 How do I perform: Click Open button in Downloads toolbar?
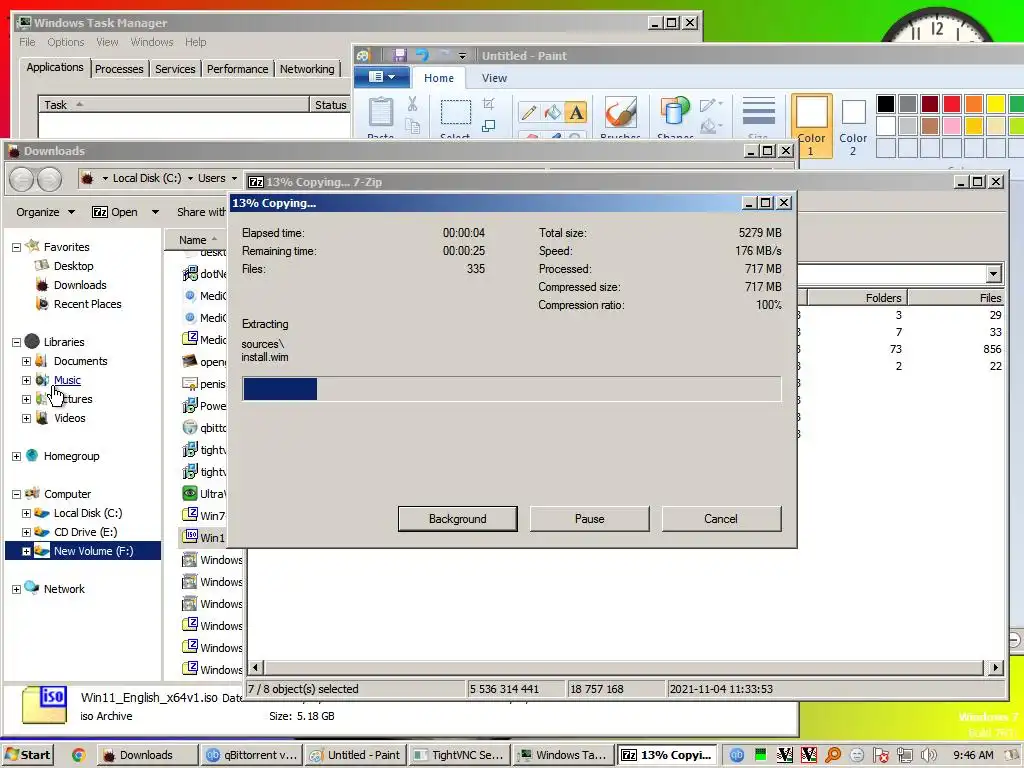point(116,212)
